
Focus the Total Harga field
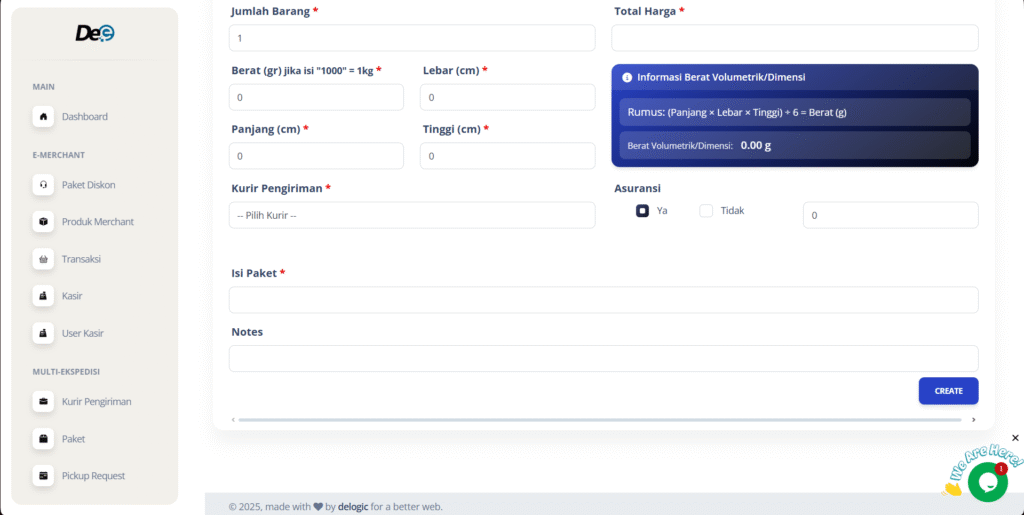point(795,38)
